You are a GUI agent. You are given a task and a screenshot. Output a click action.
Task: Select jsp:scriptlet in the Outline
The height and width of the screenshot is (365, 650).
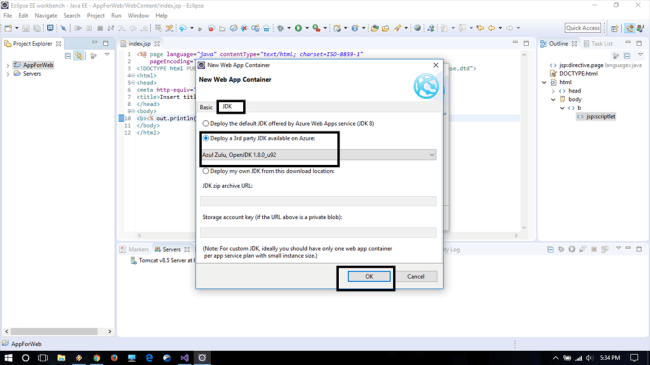click(596, 117)
